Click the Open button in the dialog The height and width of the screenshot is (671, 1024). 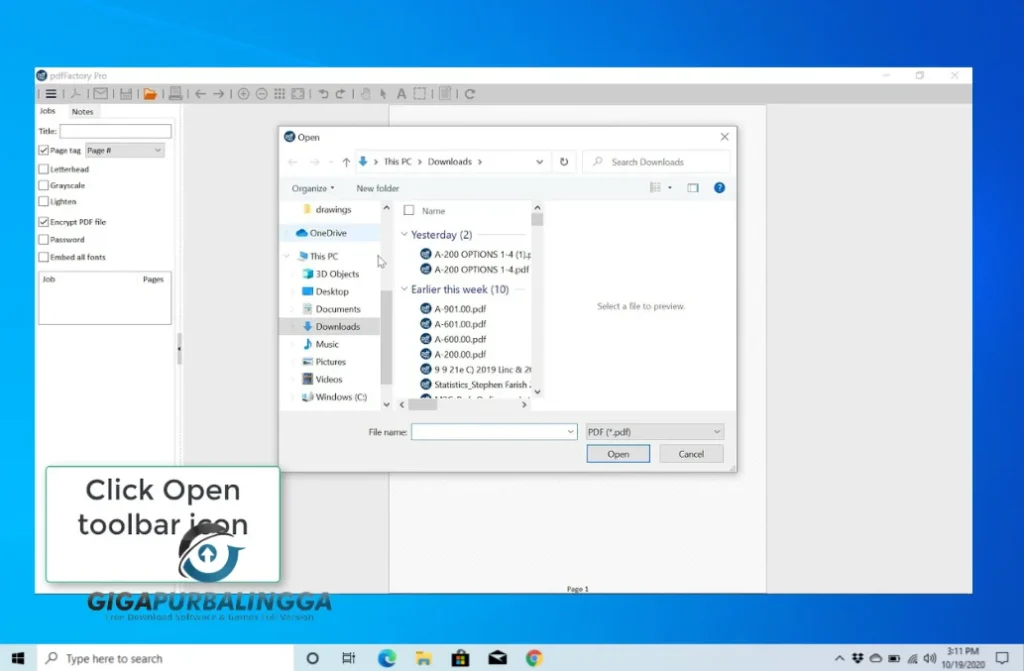click(617, 453)
